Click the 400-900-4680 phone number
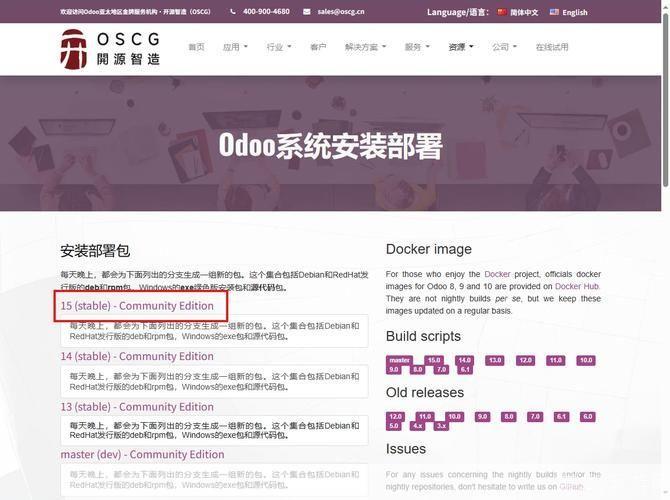 click(x=266, y=12)
